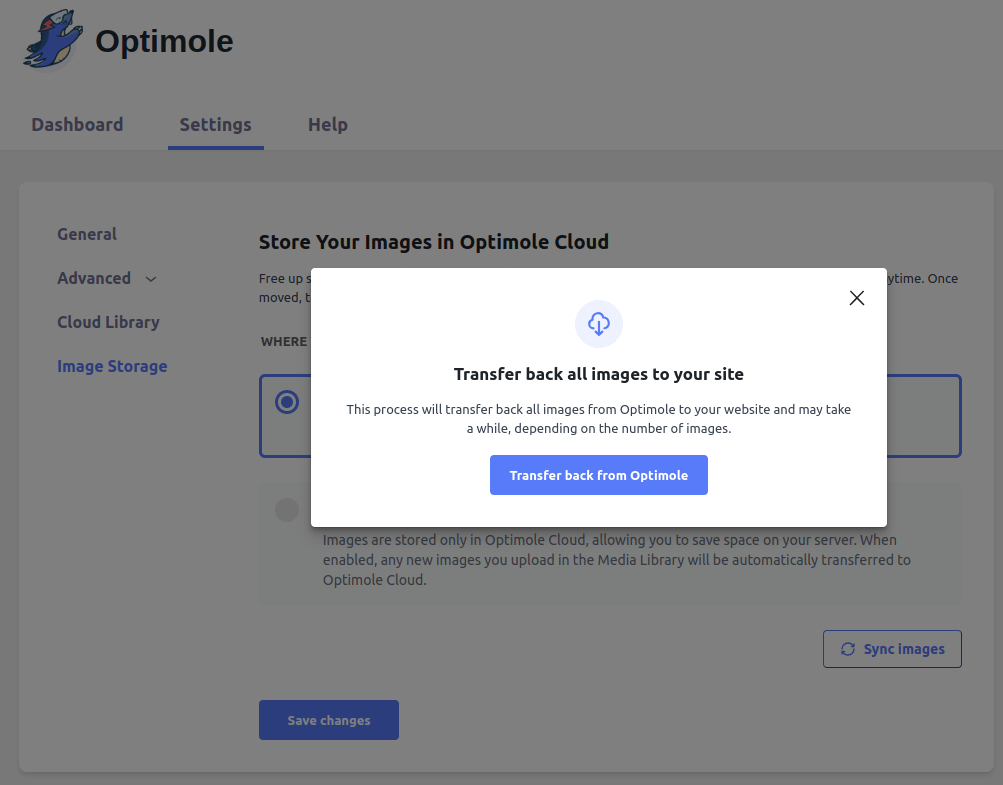Click the Advanced sidebar label

click(x=94, y=278)
